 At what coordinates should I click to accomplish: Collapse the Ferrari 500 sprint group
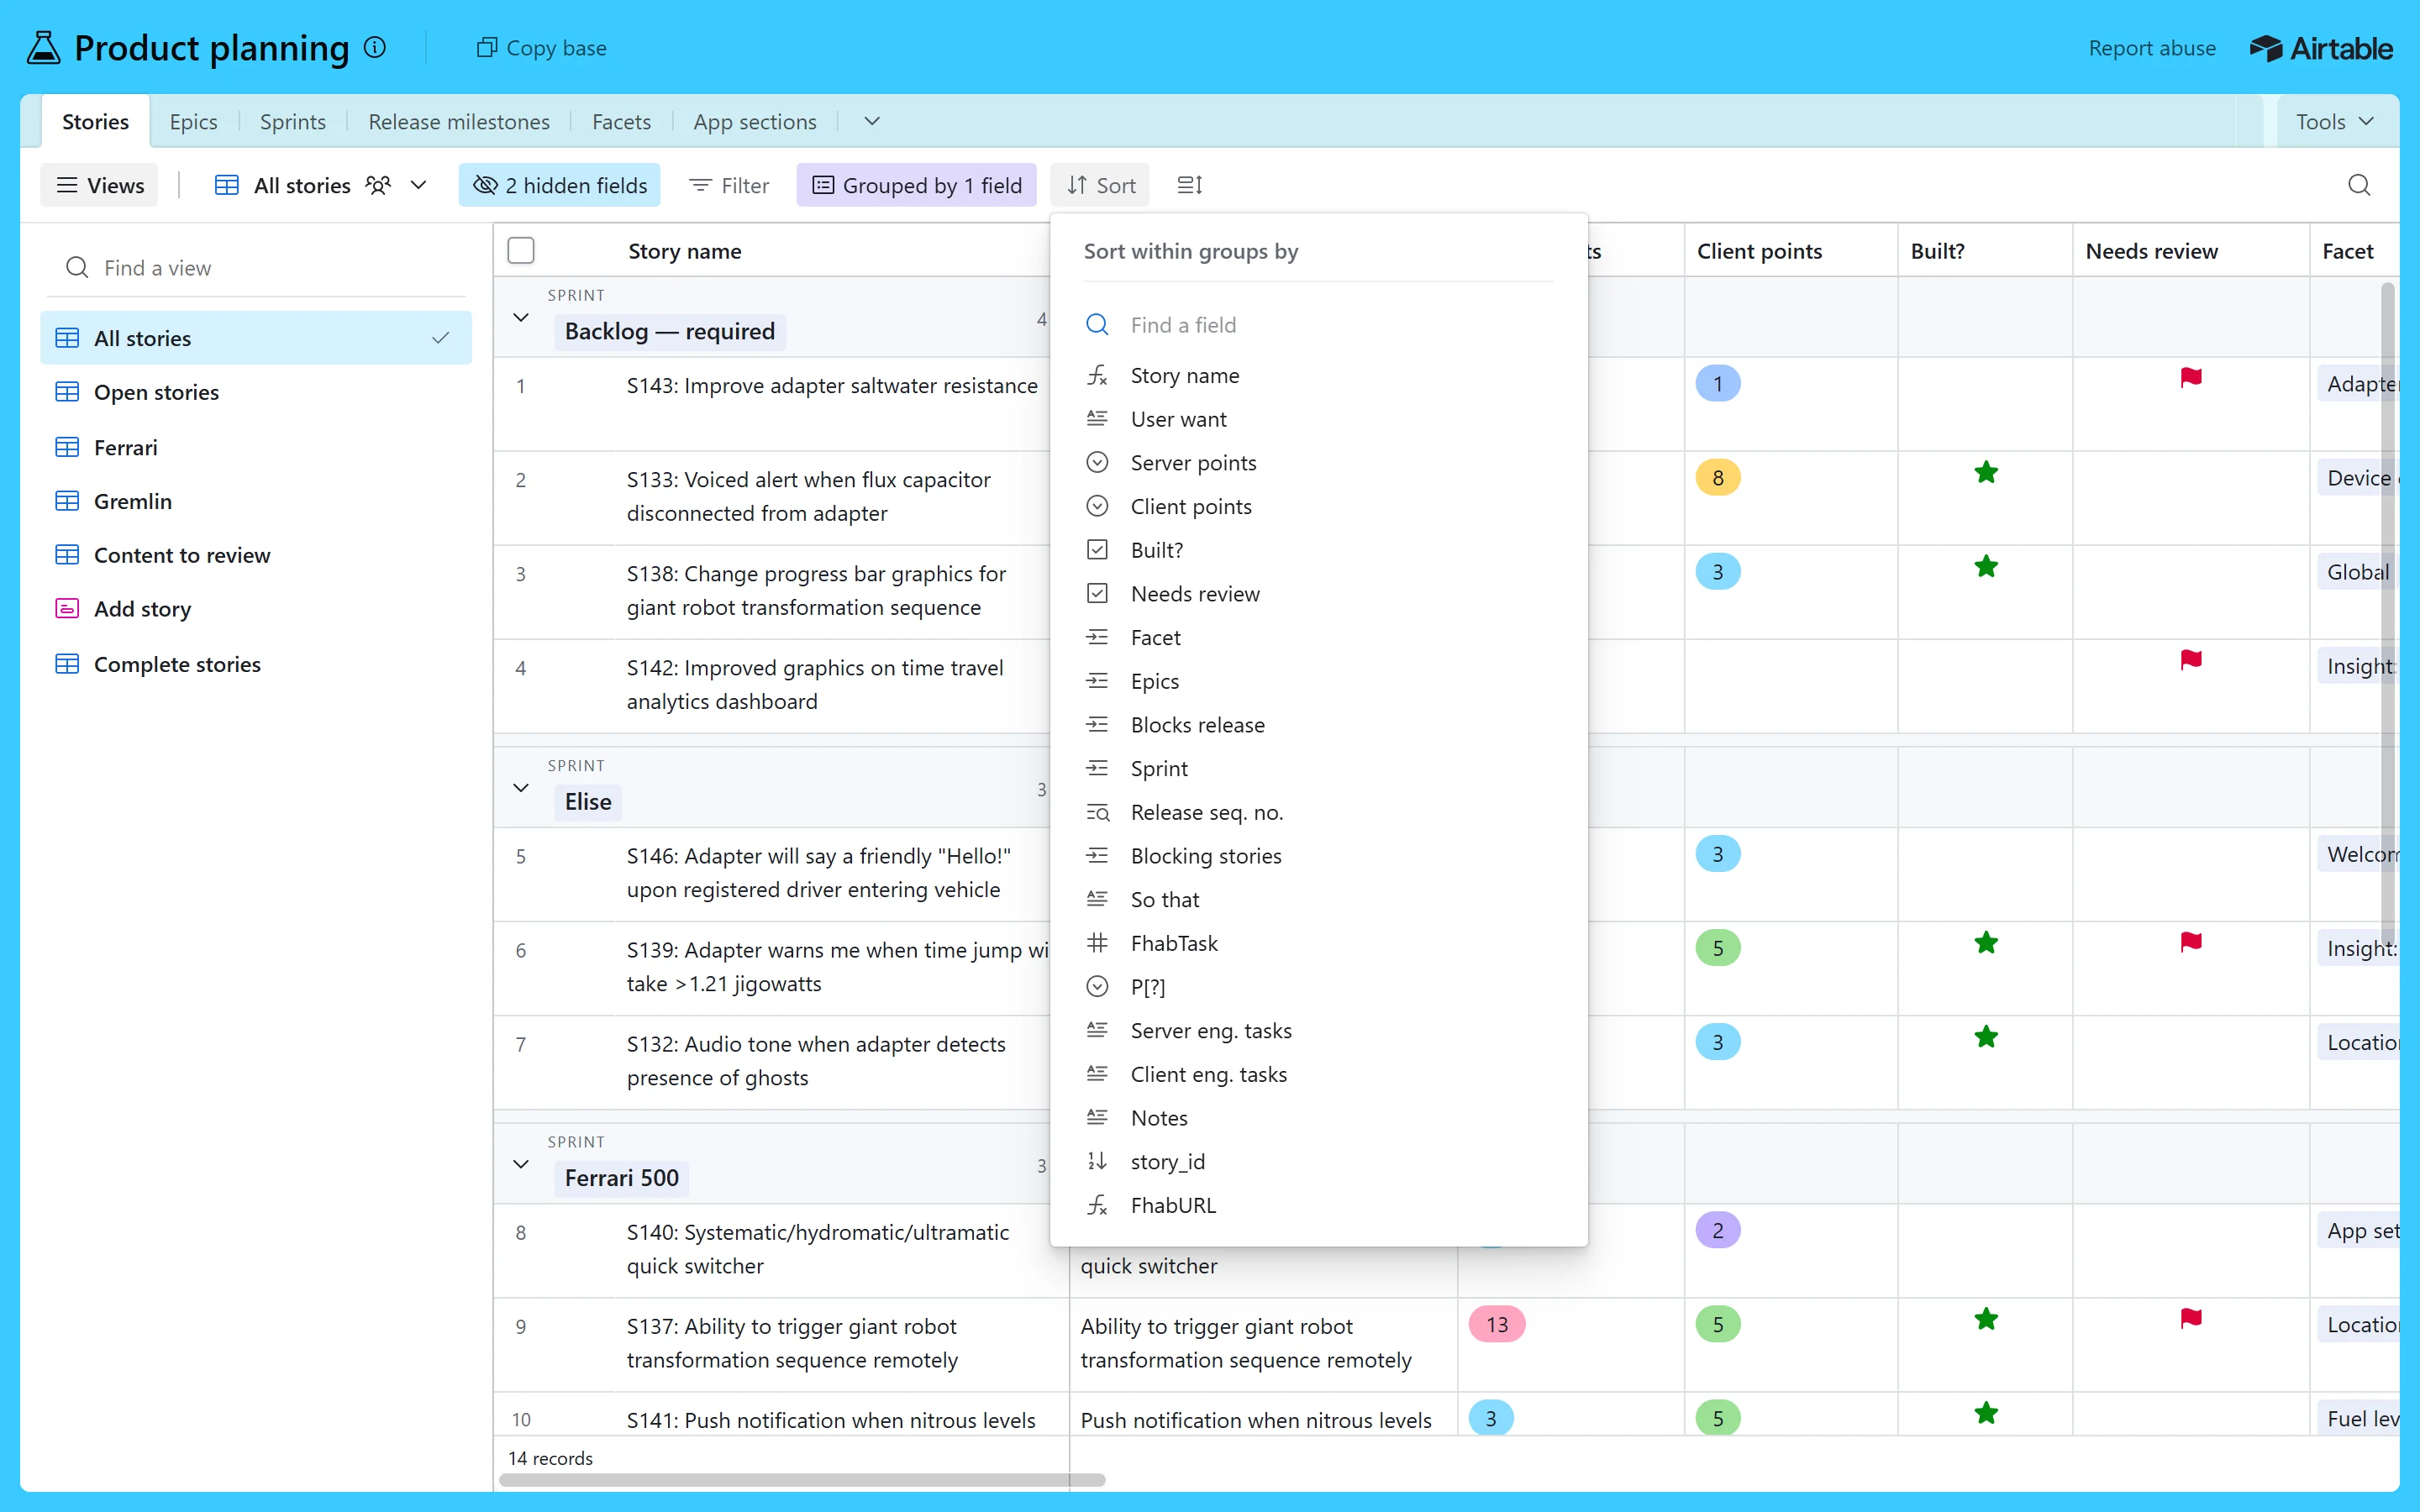pos(521,1163)
